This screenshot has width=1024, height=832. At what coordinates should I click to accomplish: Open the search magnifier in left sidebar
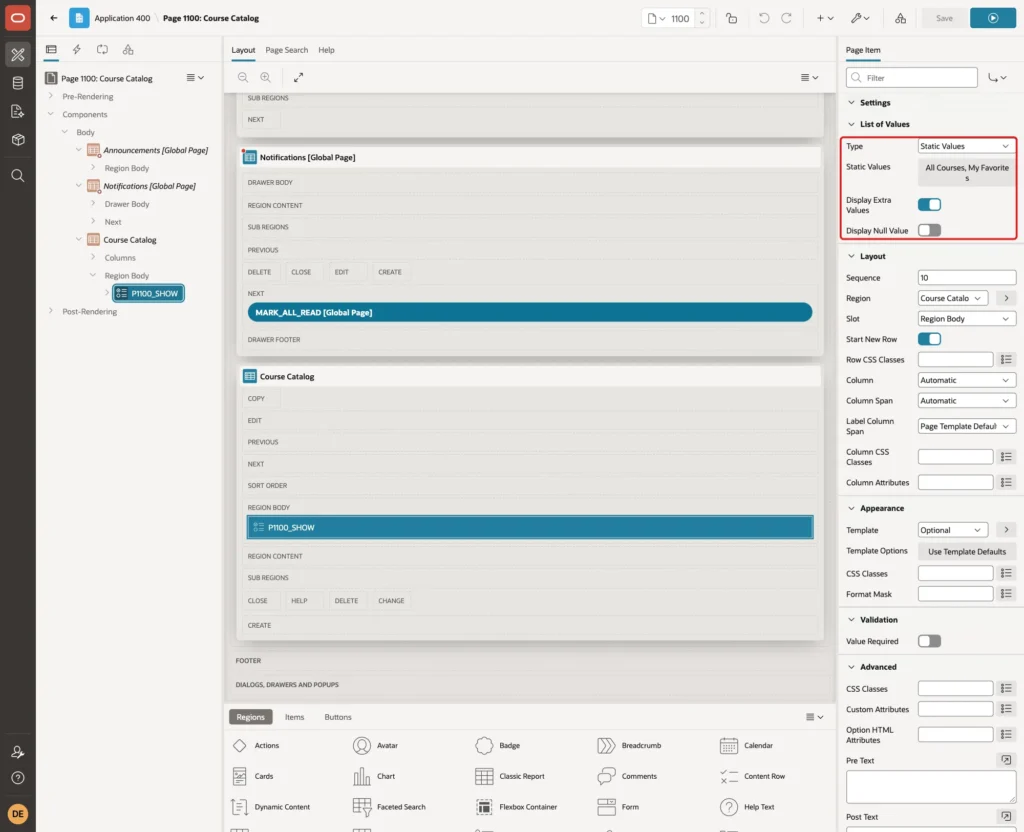[x=18, y=176]
